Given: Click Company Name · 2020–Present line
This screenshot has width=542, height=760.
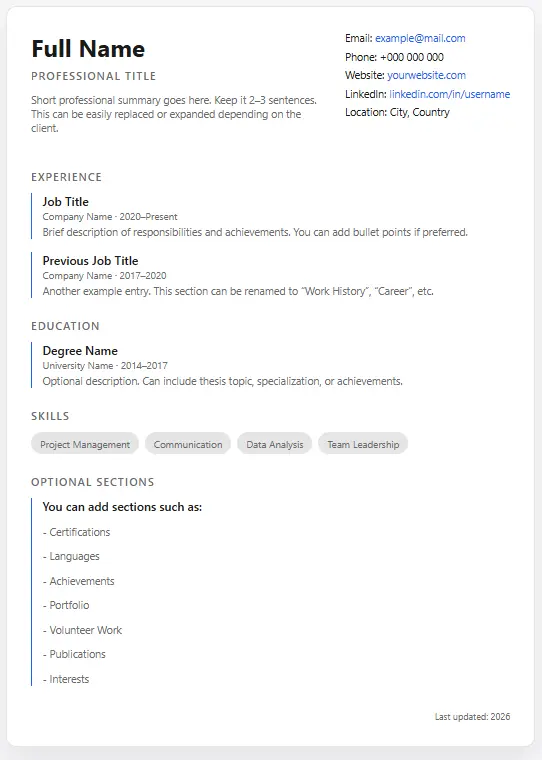Looking at the screenshot, I should click(110, 217).
